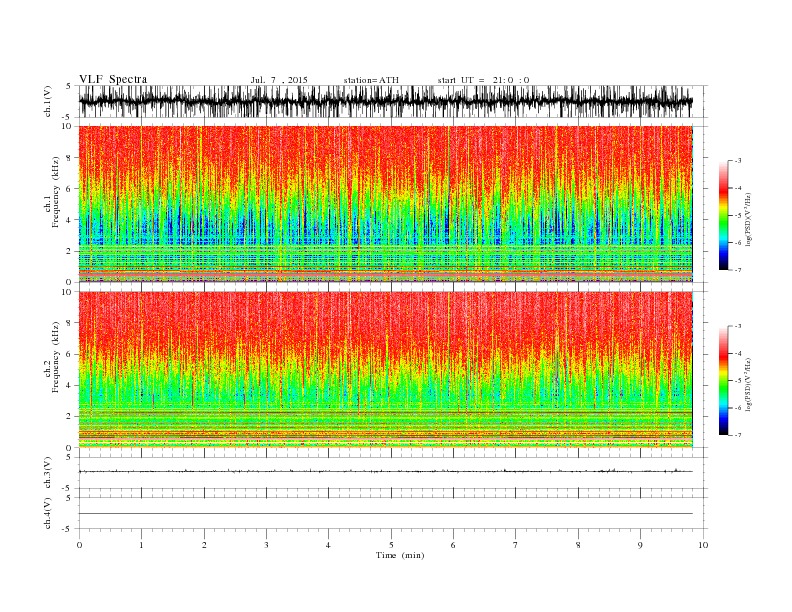The image size is (792, 612).
Task: Click time axis tick label "8"
Action: tap(578, 545)
